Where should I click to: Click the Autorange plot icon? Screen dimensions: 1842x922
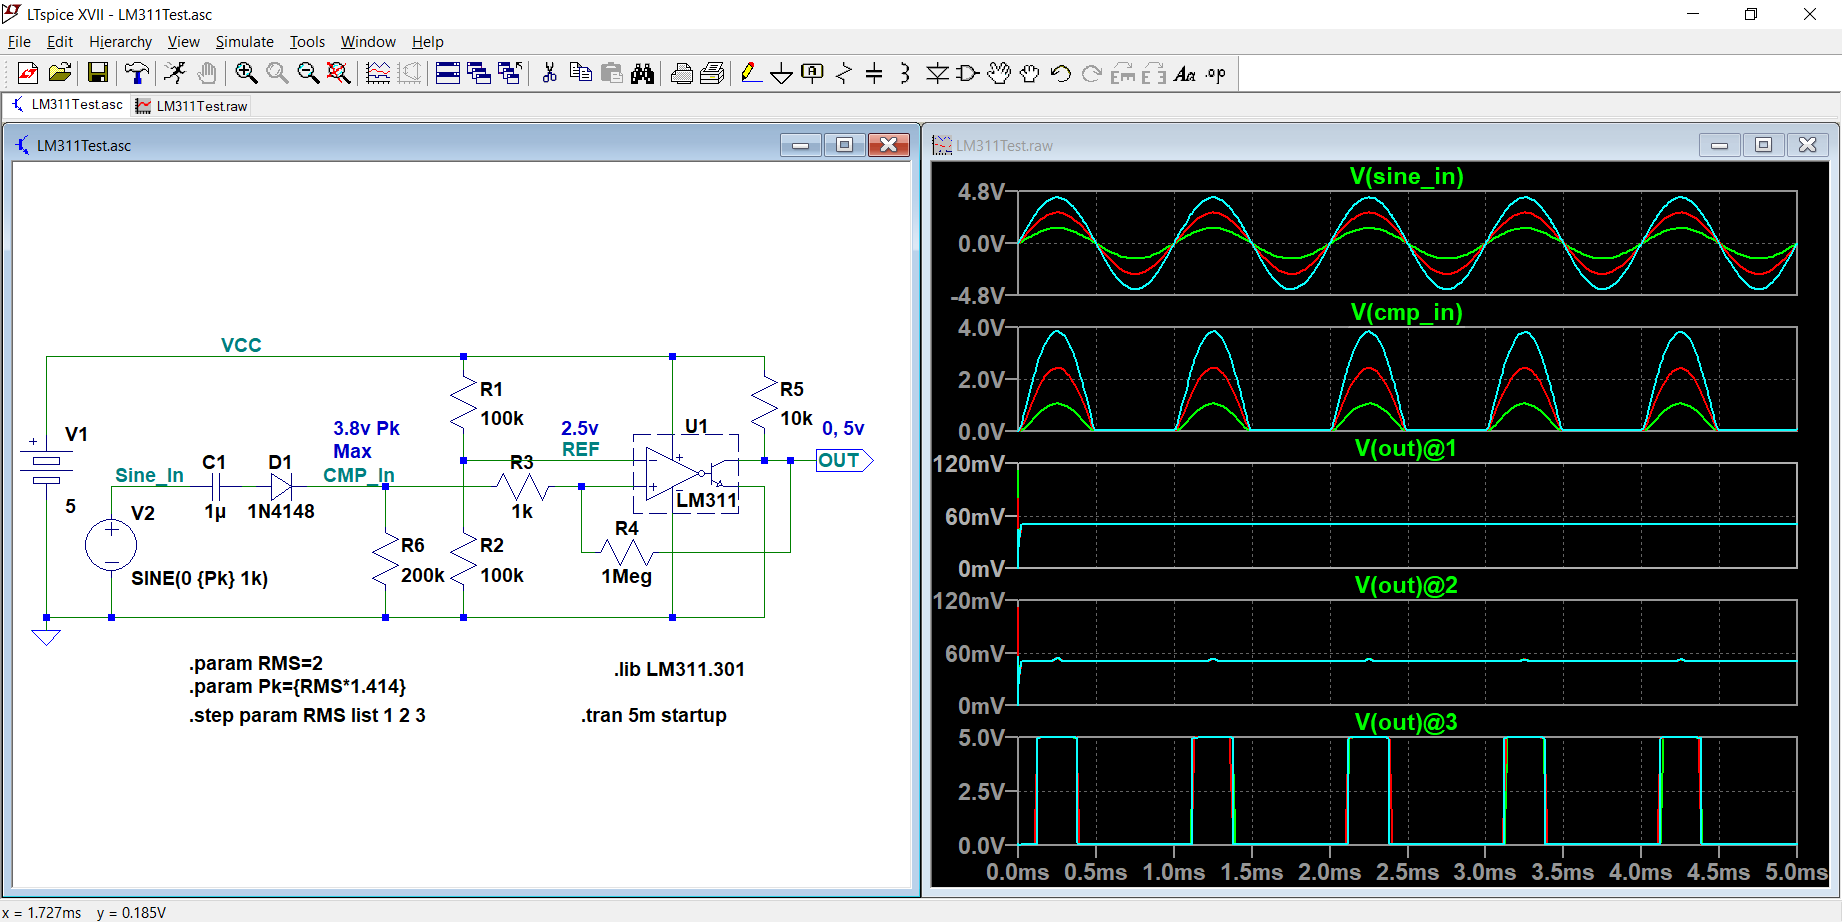(x=378, y=73)
